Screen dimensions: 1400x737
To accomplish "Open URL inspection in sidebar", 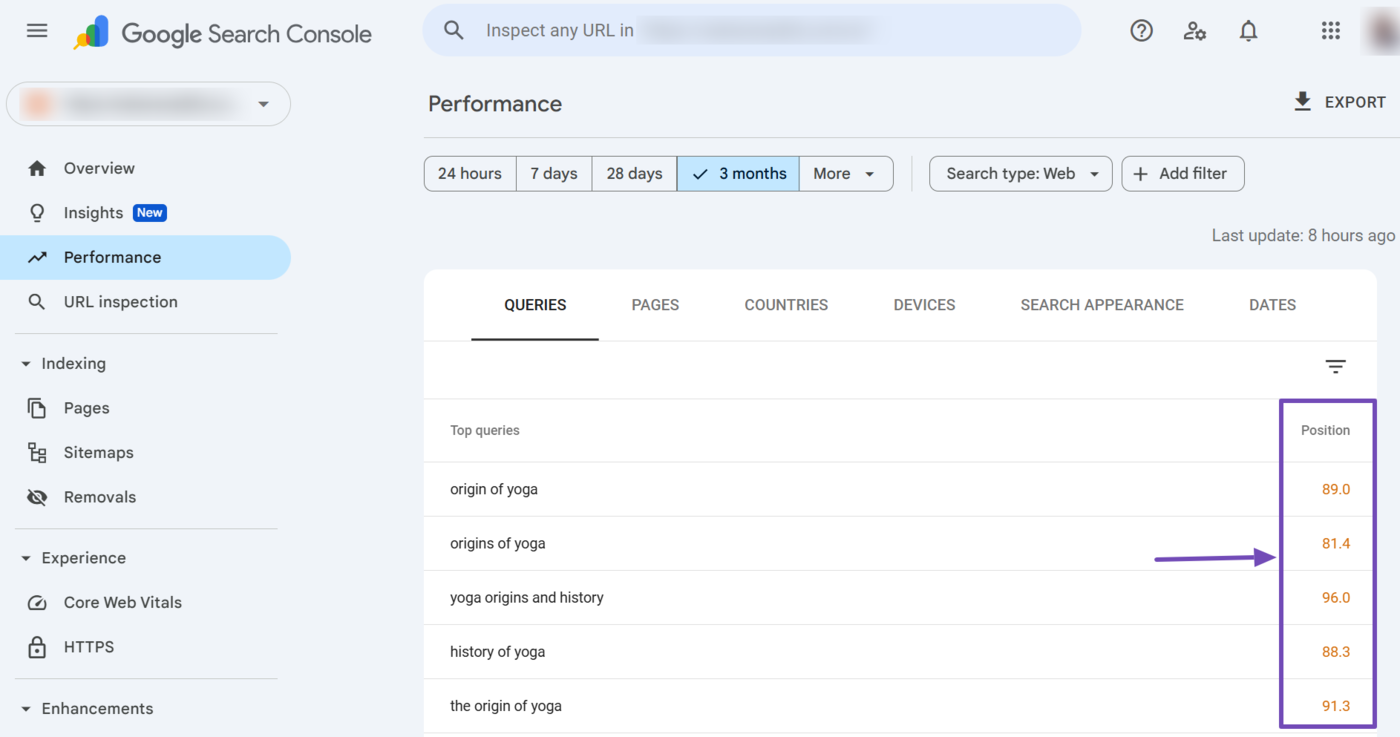I will 120,302.
